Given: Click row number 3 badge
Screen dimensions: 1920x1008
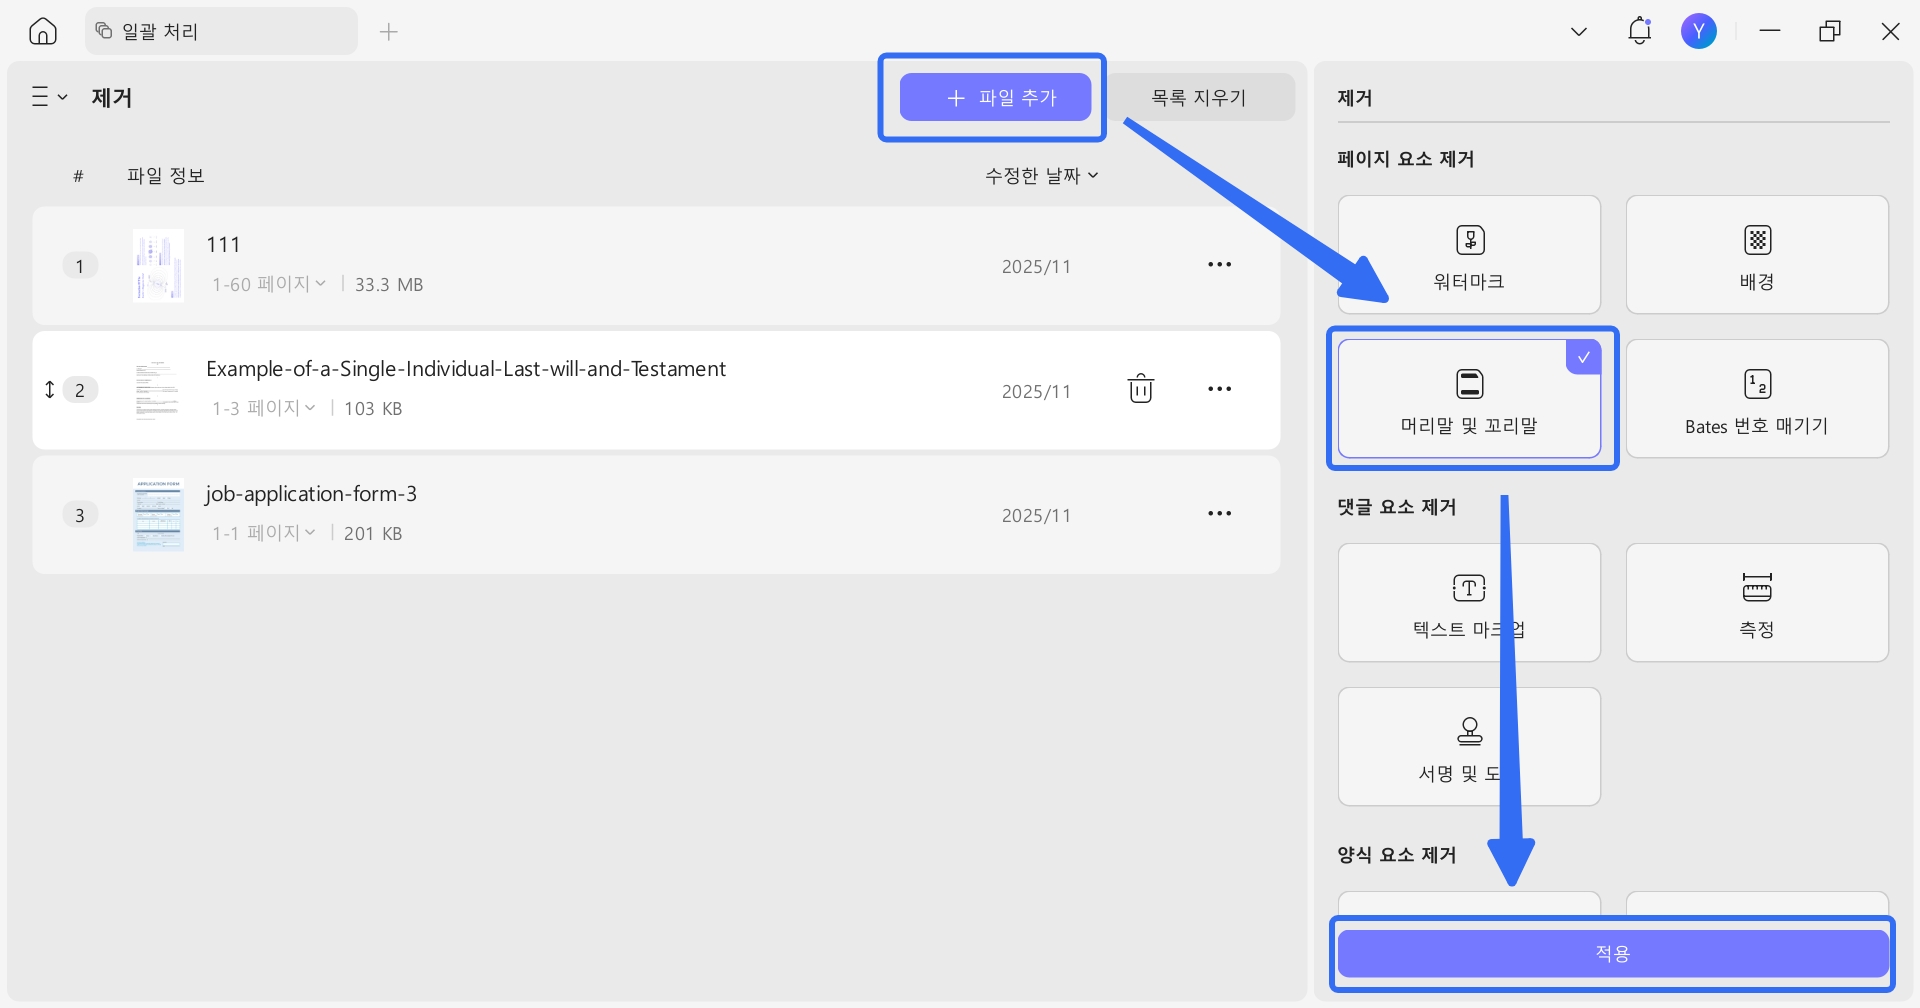Looking at the screenshot, I should click(x=80, y=515).
